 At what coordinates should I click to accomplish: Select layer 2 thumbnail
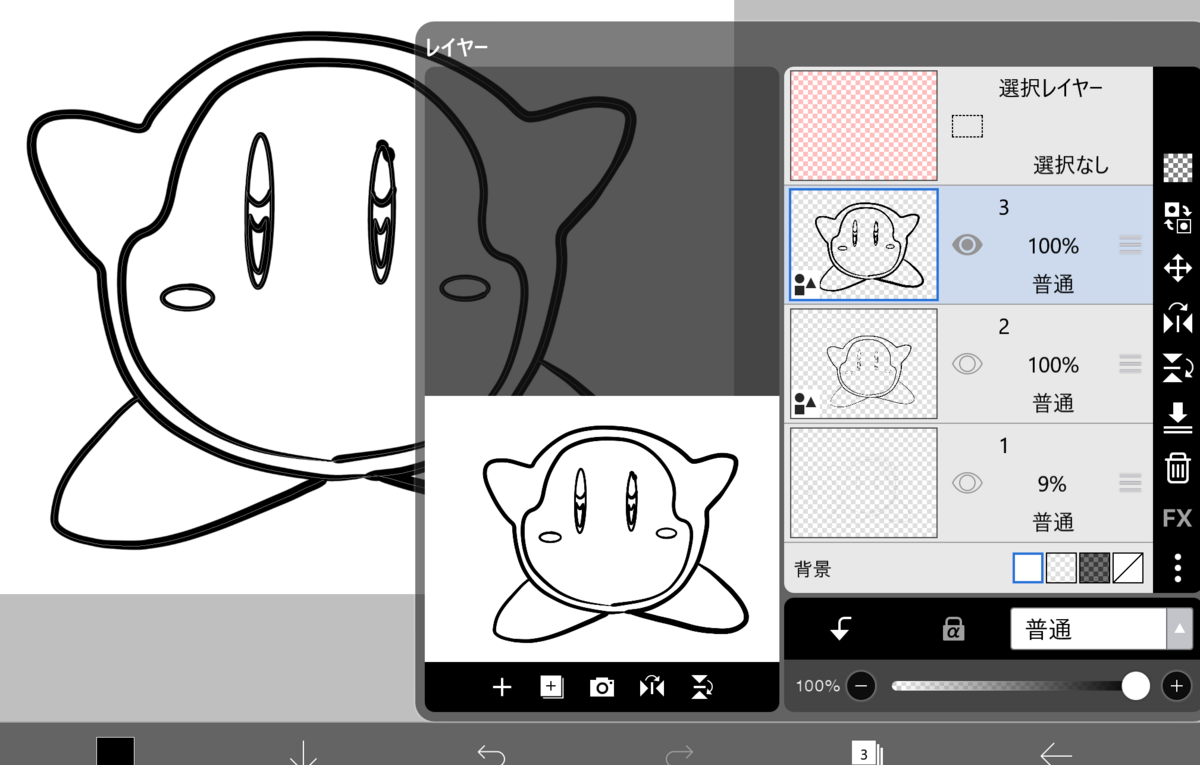[864, 363]
